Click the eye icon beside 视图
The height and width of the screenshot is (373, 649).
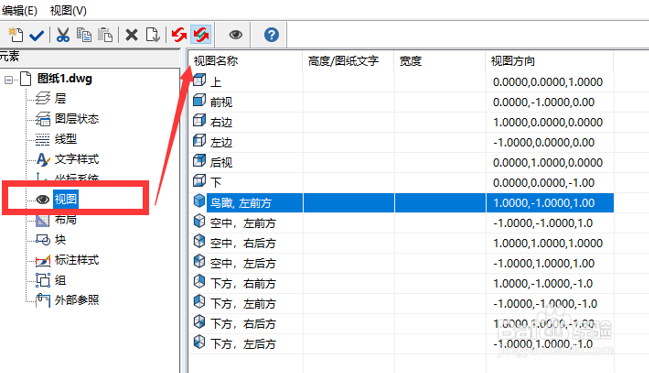[43, 200]
